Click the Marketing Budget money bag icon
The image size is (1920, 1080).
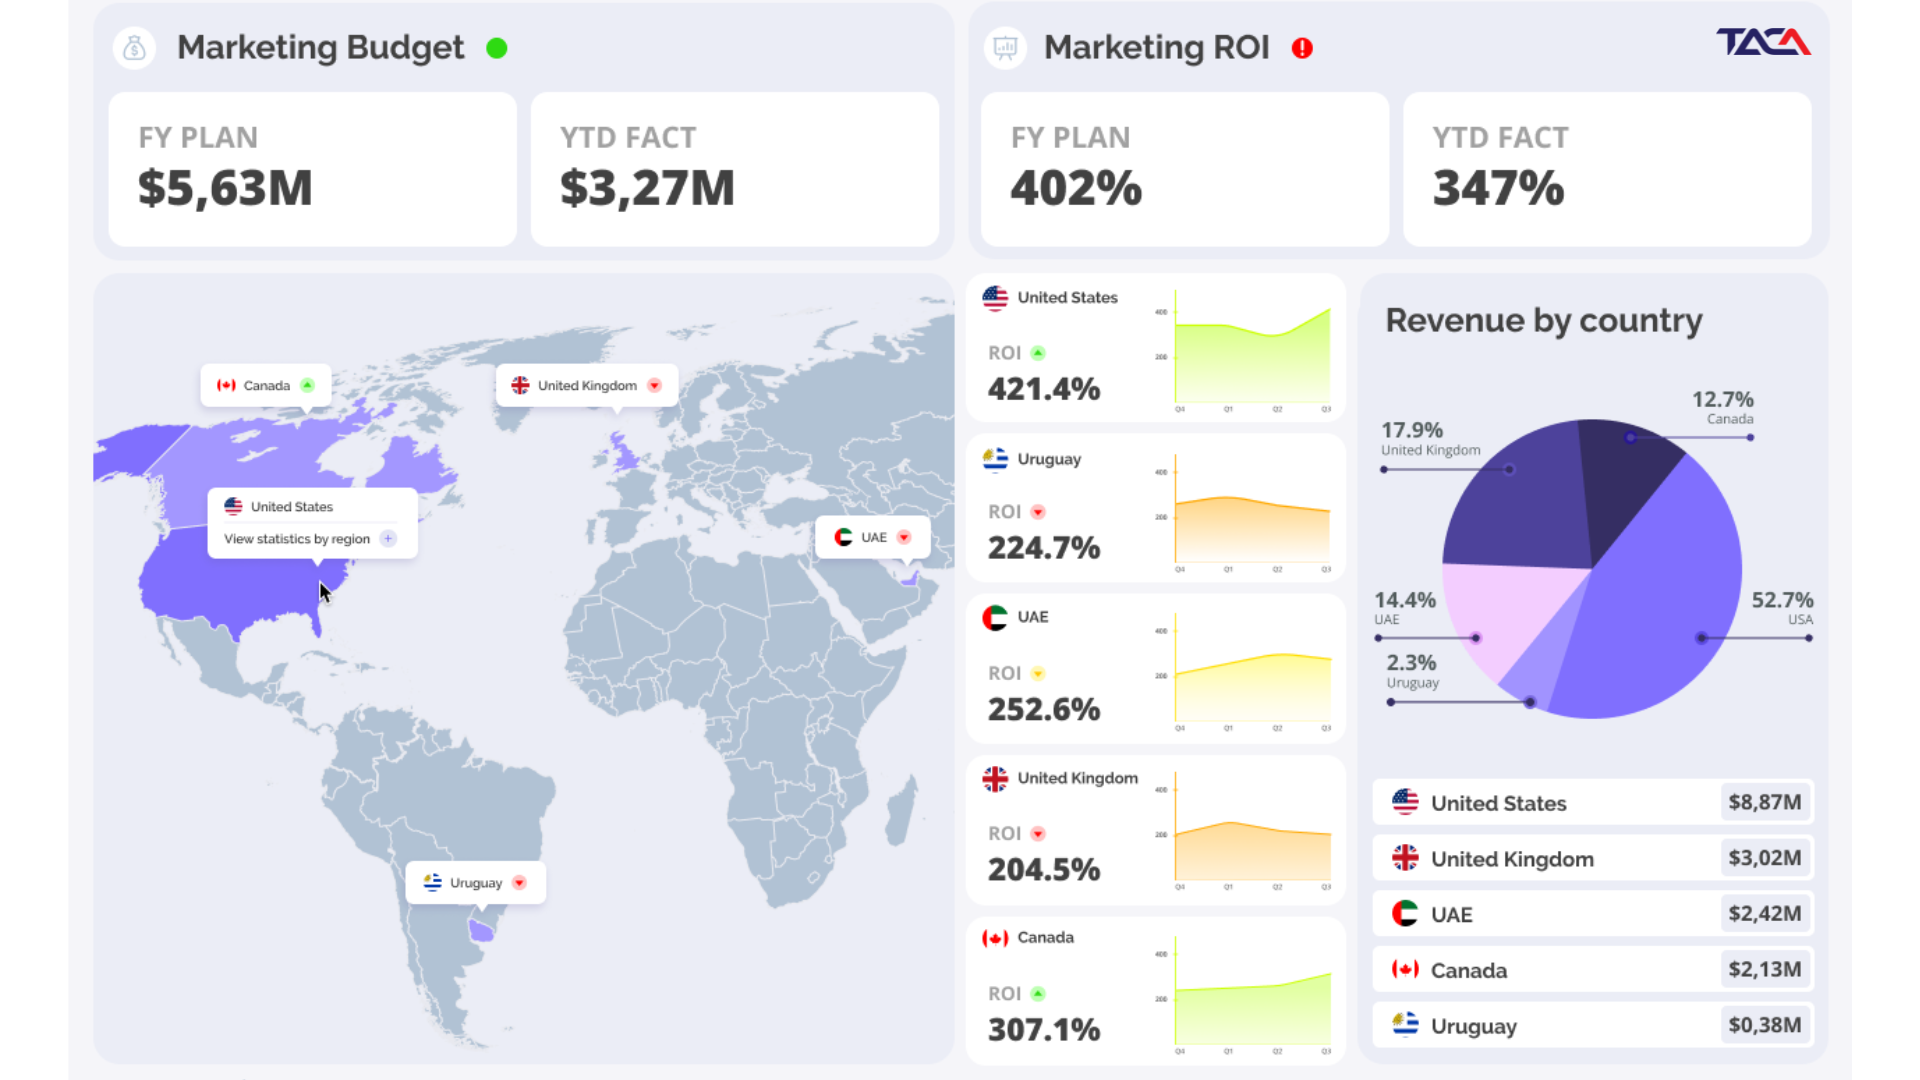[134, 48]
